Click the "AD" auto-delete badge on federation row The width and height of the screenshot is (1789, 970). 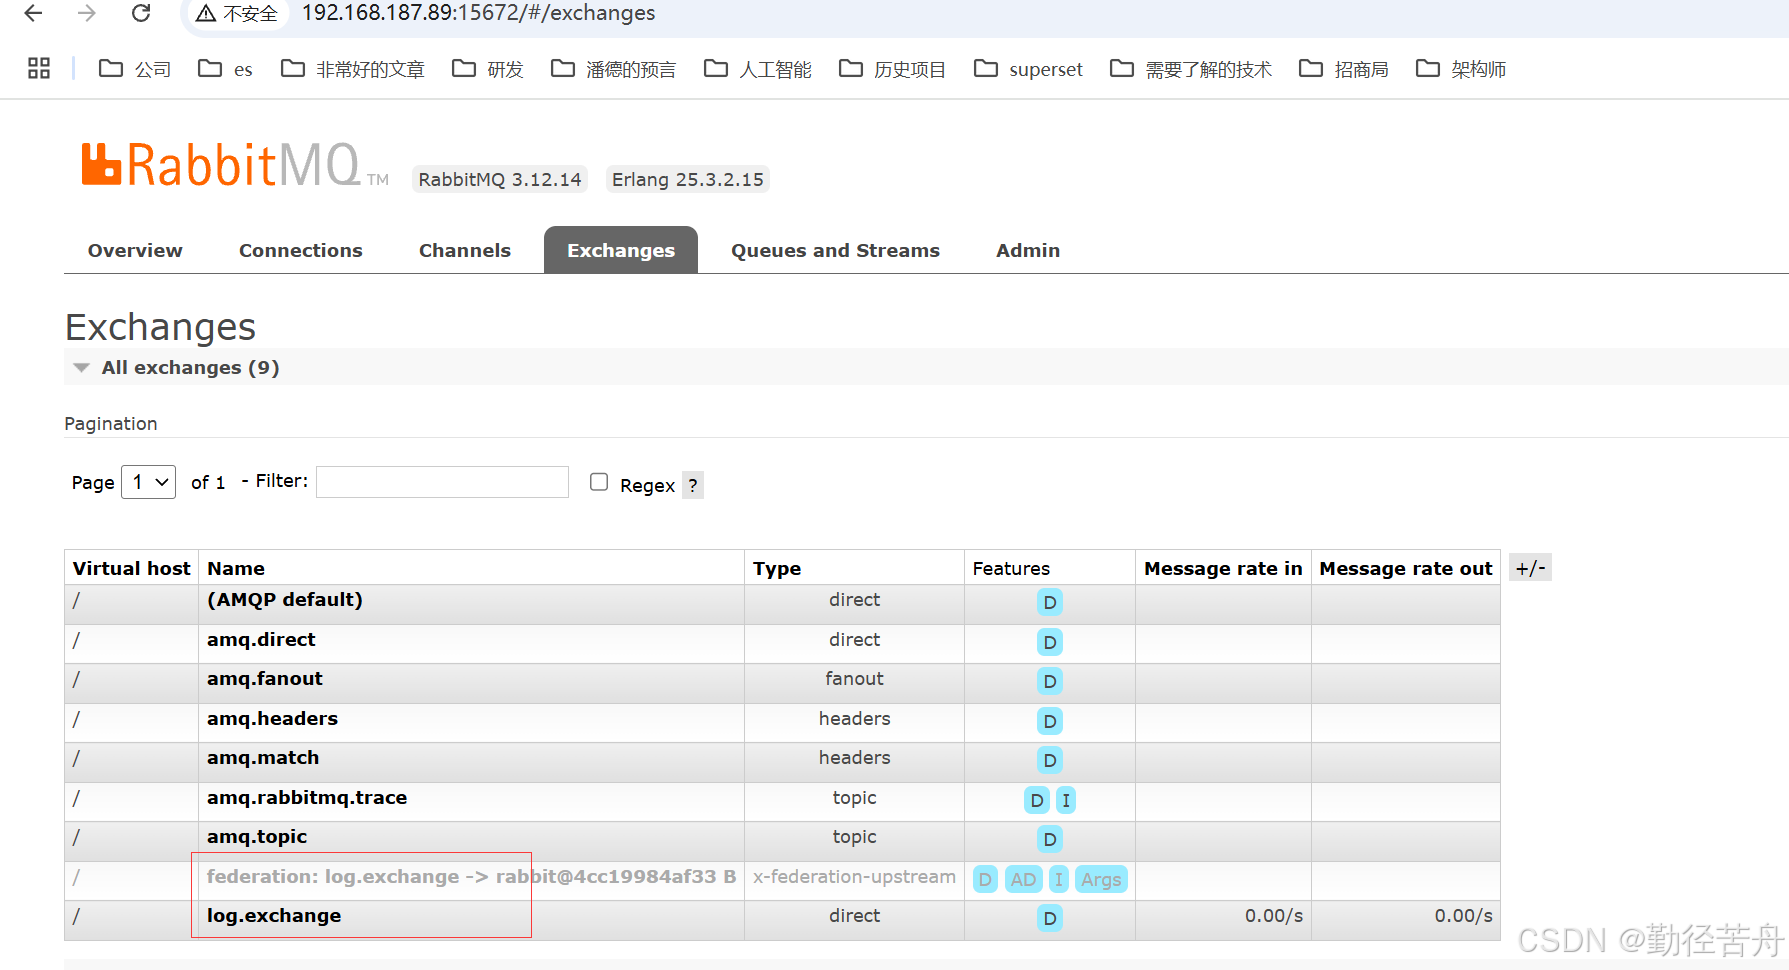point(1023,880)
